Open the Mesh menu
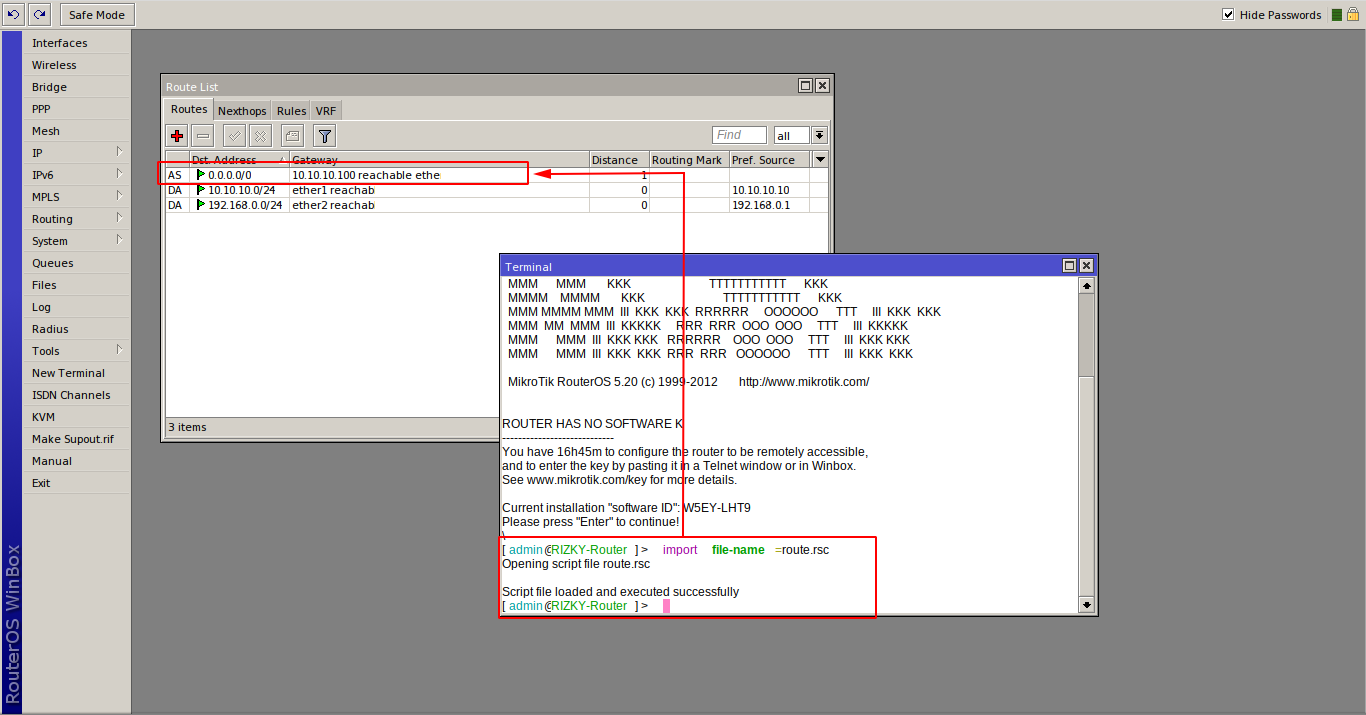The width and height of the screenshot is (1366, 715). pyautogui.click(x=77, y=131)
